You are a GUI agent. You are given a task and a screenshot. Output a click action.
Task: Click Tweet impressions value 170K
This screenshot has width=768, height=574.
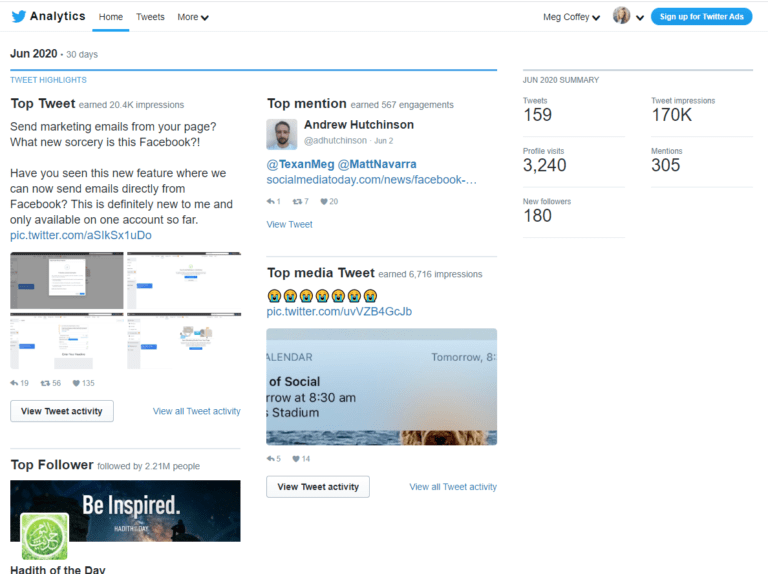(672, 115)
